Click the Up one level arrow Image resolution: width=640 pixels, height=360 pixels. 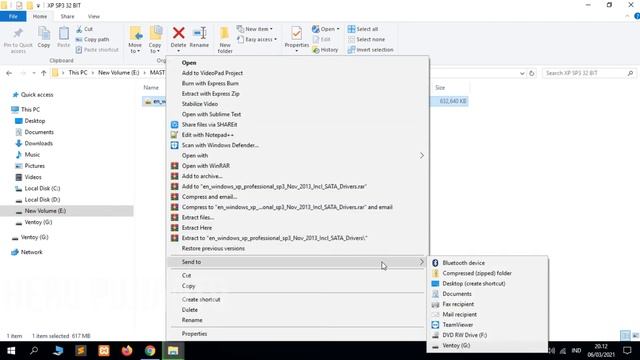[x=44, y=73]
